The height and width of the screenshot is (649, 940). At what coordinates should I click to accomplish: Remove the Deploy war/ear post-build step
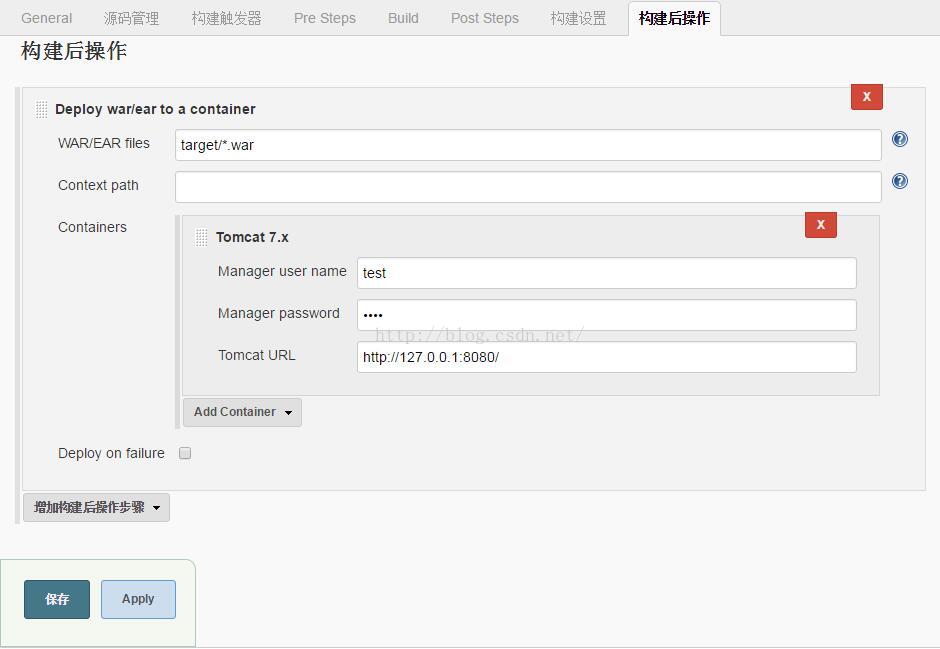[866, 96]
